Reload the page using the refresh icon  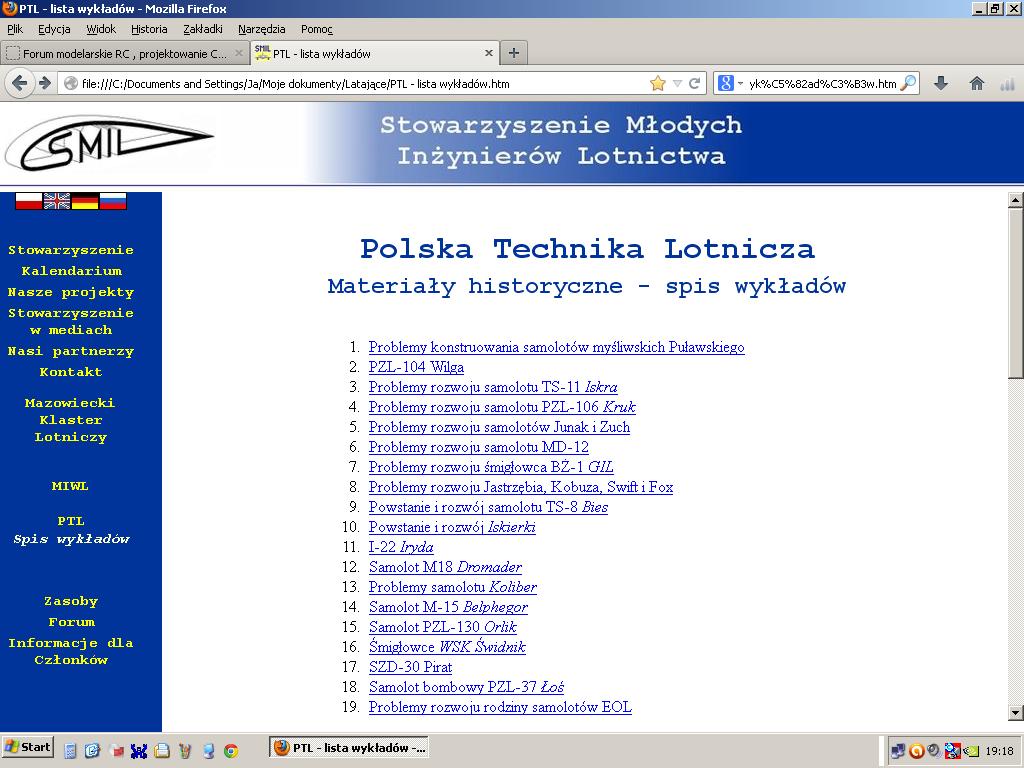pyautogui.click(x=695, y=84)
